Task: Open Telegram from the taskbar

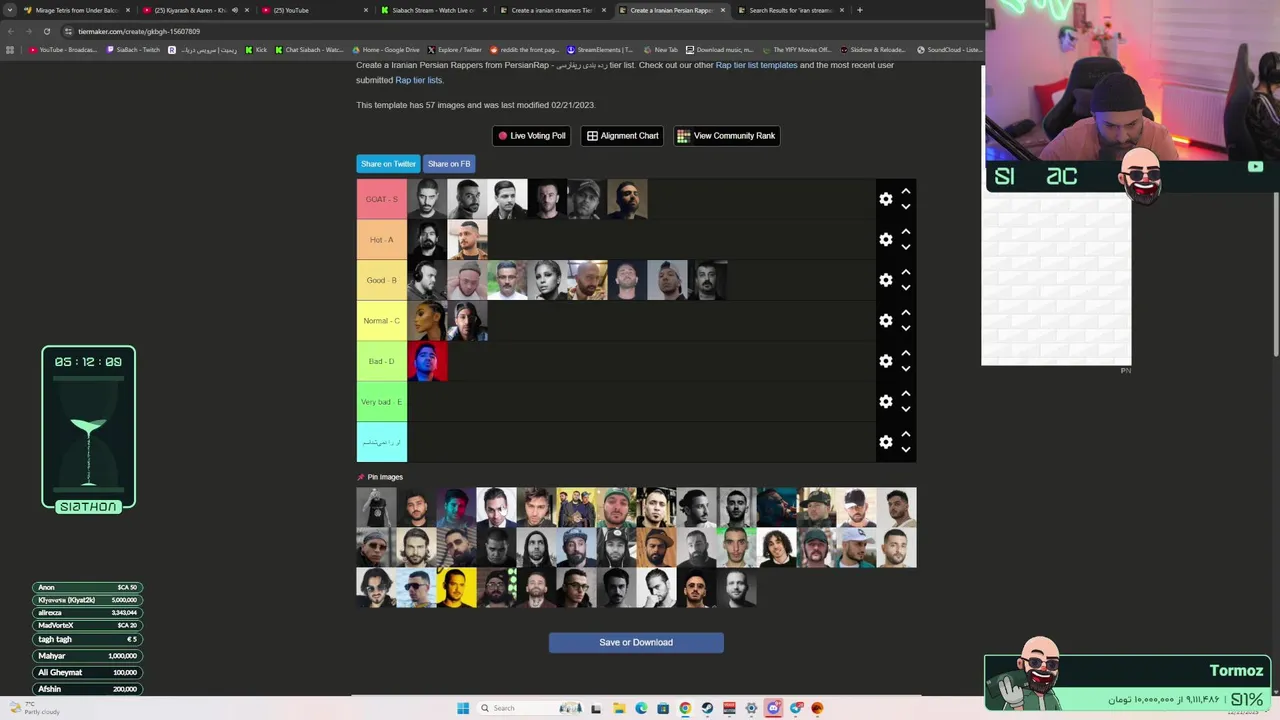Action: (x=795, y=708)
